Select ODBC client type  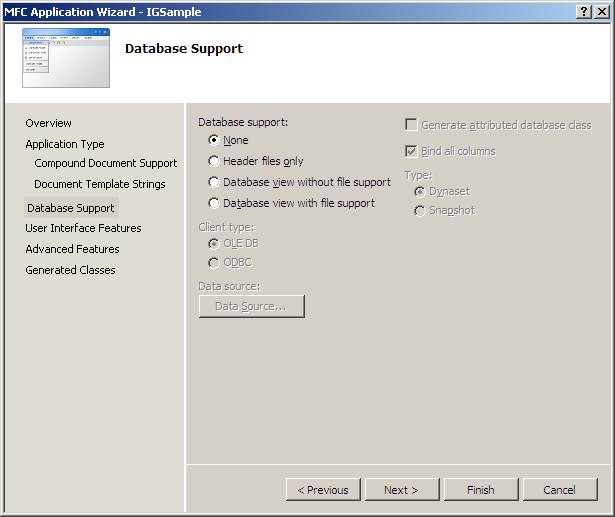coord(214,262)
